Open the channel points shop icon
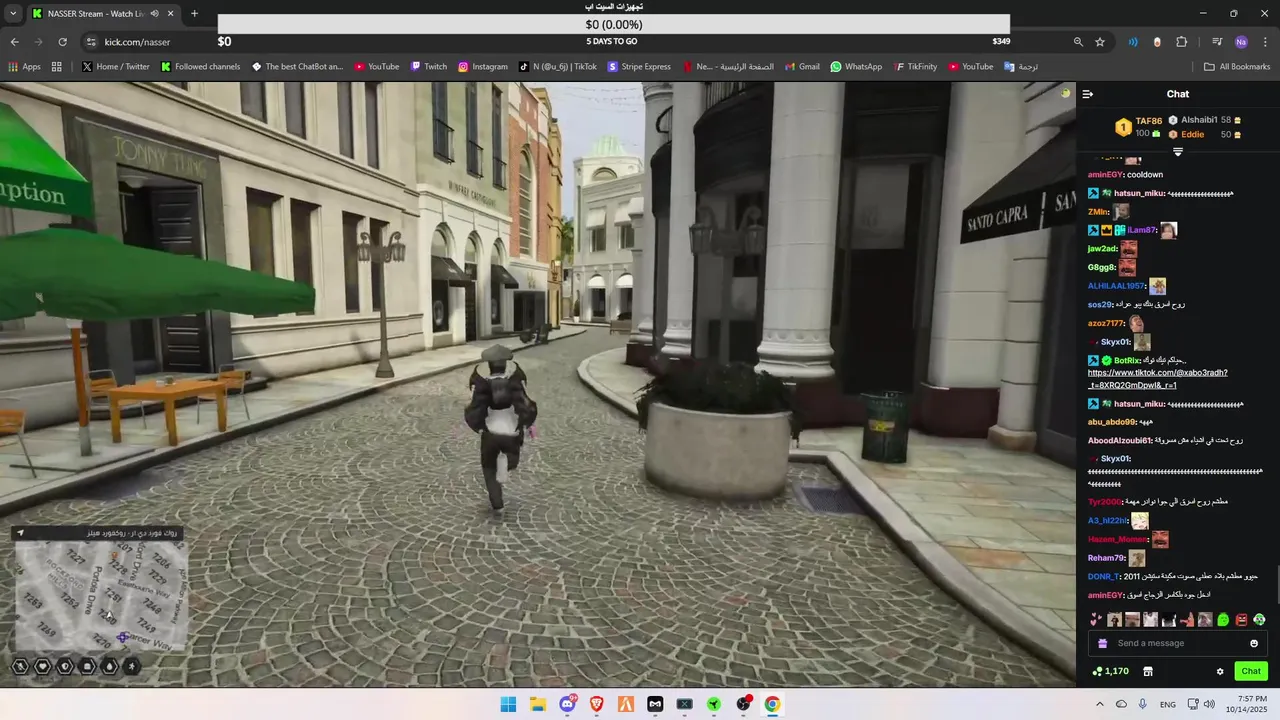The image size is (1280, 720). pos(1148,671)
